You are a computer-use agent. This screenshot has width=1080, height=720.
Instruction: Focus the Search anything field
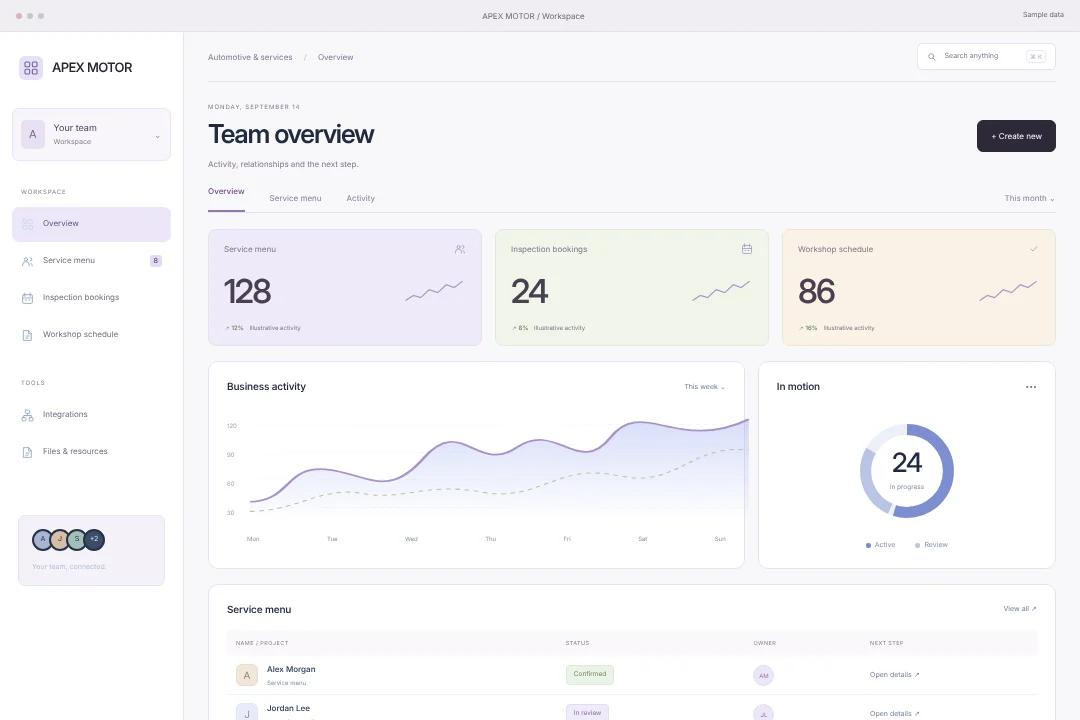(x=986, y=56)
